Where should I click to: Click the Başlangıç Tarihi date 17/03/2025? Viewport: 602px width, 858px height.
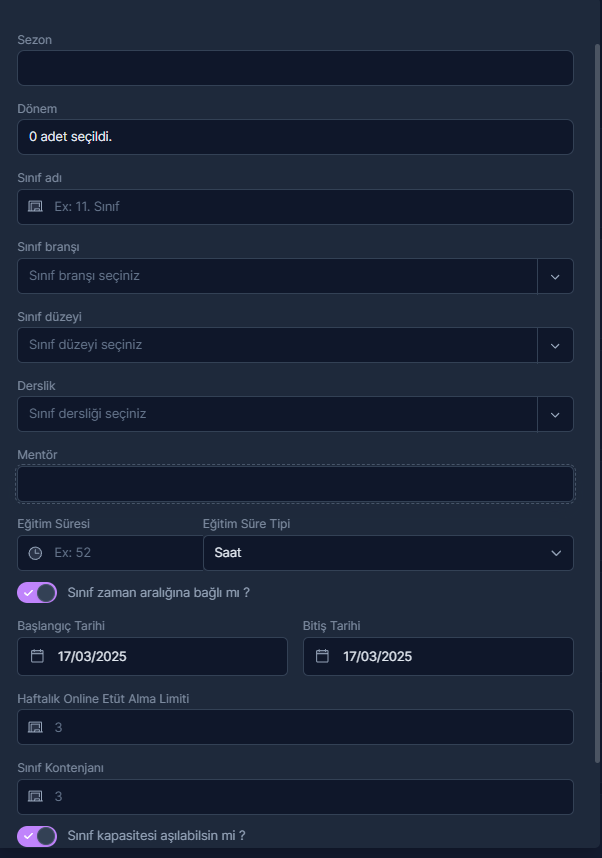click(92, 656)
